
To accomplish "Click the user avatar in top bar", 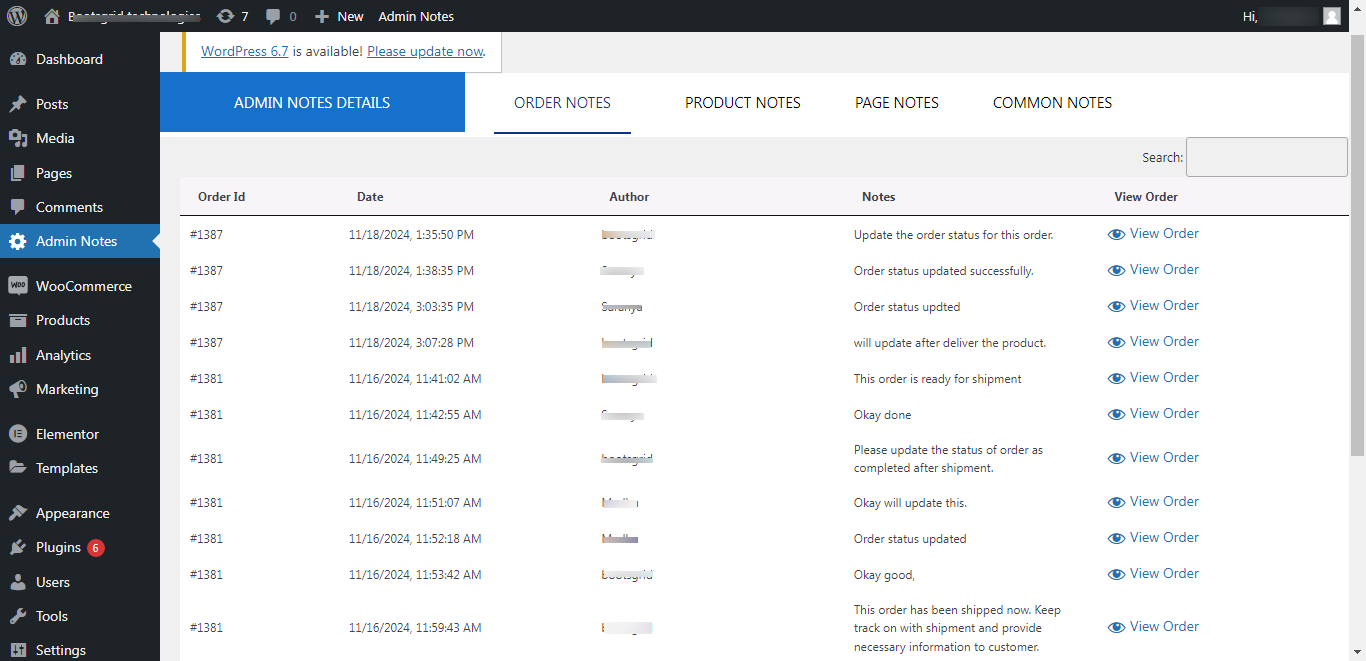I will [1331, 16].
